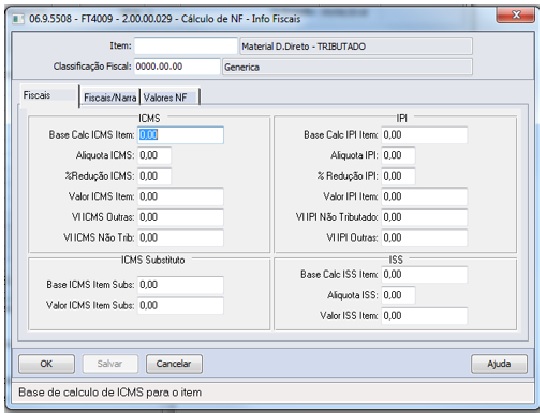
Task: Select the Fiscais tab
Action: pos(48,95)
